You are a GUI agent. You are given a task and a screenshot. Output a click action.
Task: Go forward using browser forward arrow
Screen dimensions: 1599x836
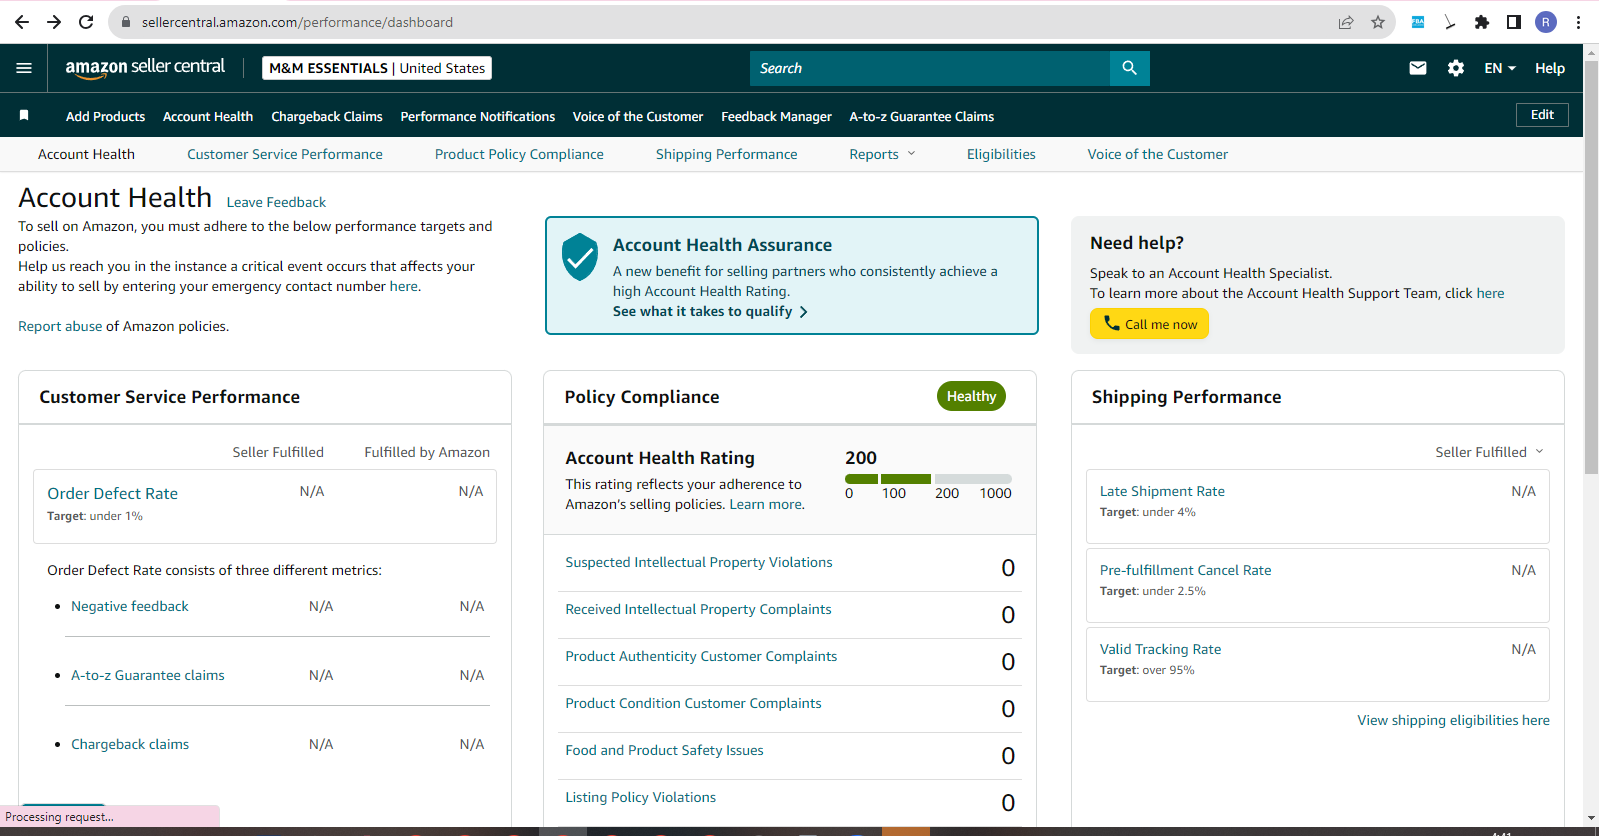(x=54, y=22)
